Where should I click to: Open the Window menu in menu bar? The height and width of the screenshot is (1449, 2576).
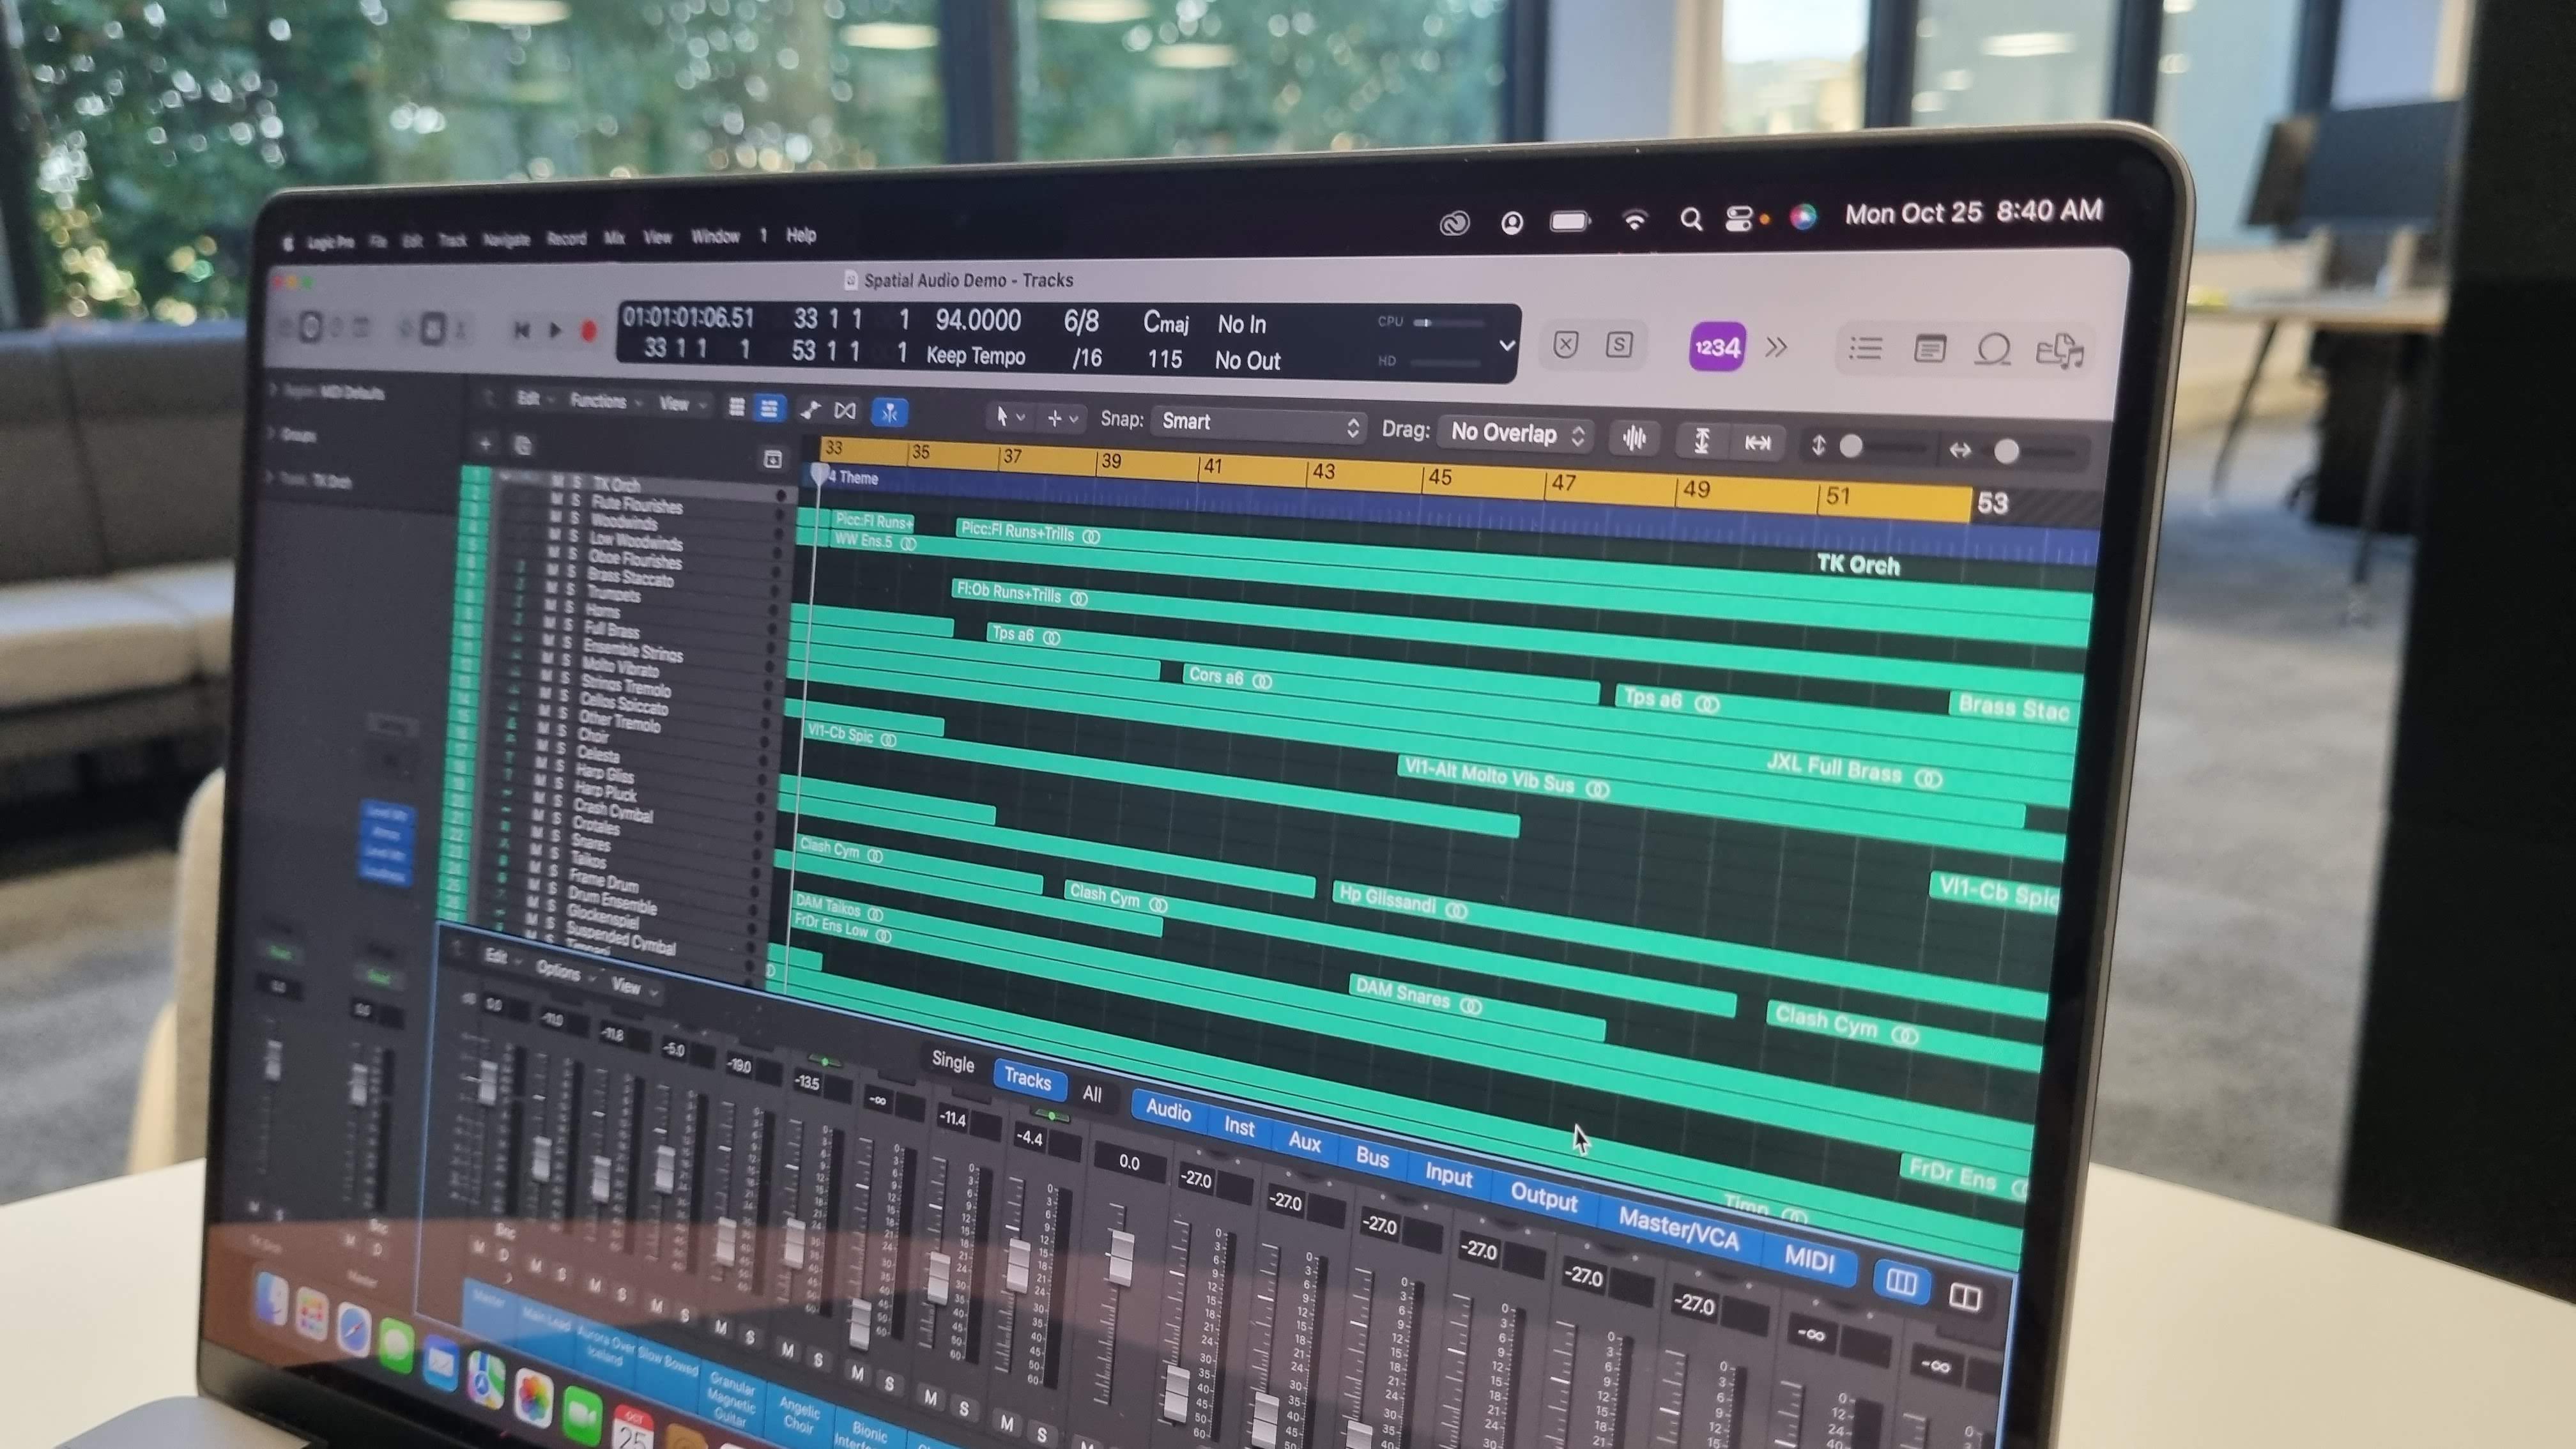pos(715,237)
